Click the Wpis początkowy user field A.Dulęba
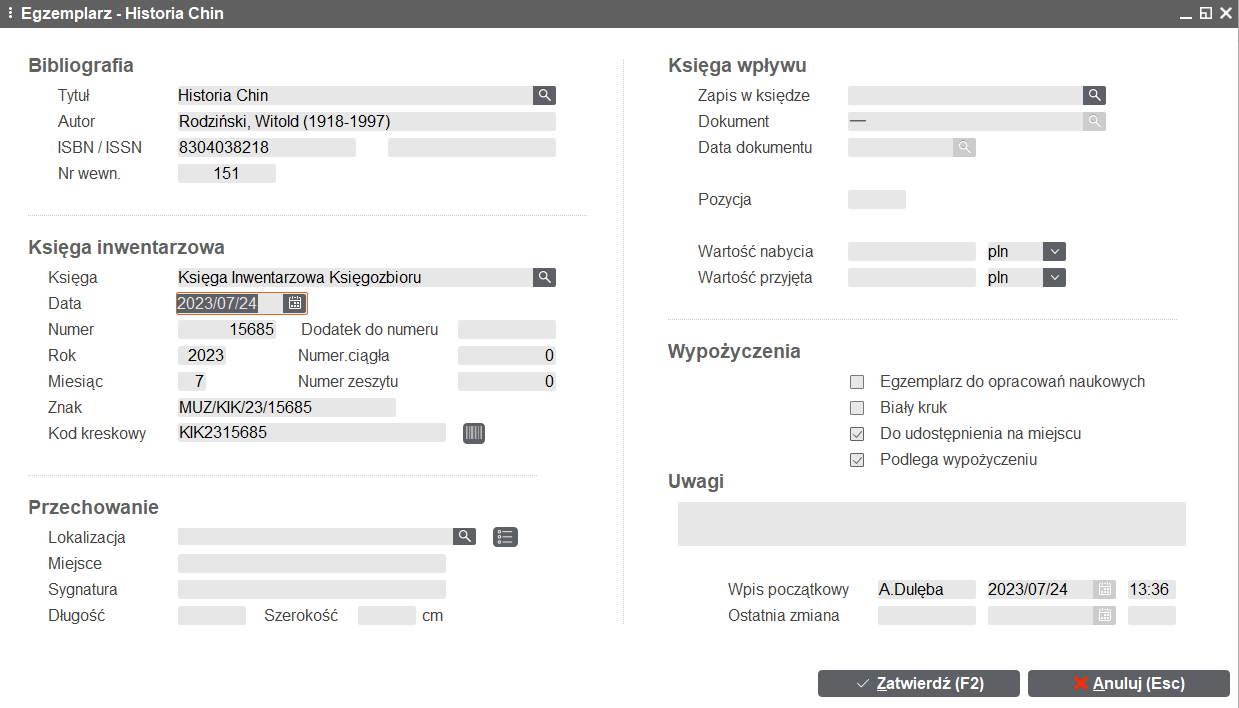This screenshot has height=708, width=1239. tap(927, 589)
